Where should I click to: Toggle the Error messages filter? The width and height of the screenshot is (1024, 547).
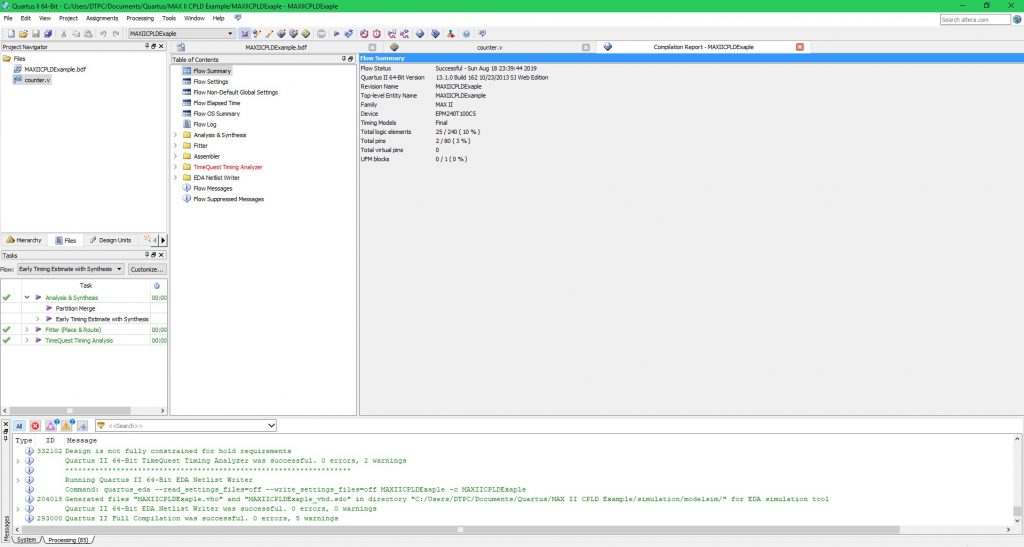[35, 426]
